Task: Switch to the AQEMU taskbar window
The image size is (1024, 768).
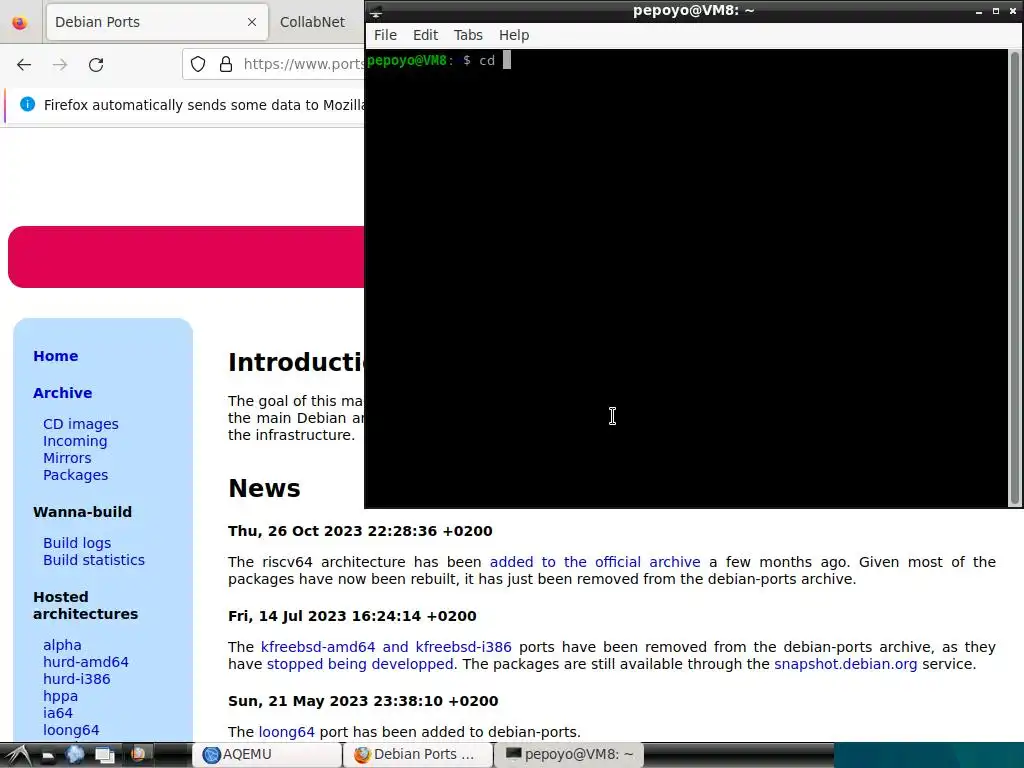Action: 267,754
